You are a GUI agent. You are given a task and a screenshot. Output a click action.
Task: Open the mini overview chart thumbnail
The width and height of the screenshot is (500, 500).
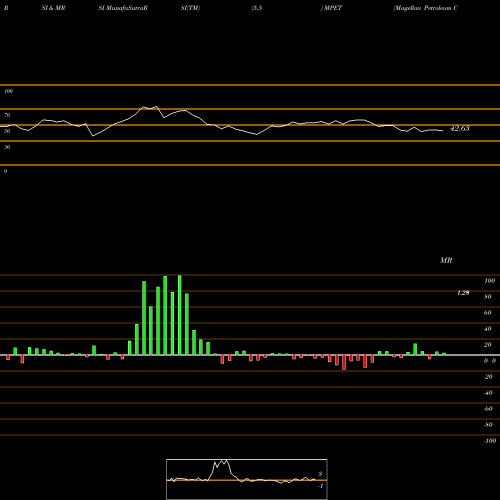click(247, 479)
